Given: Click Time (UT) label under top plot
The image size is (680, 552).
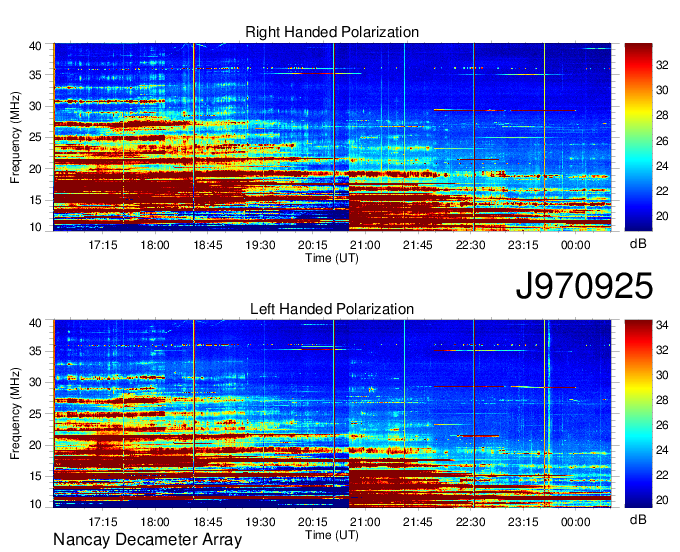Looking at the screenshot, I should coord(332,258).
